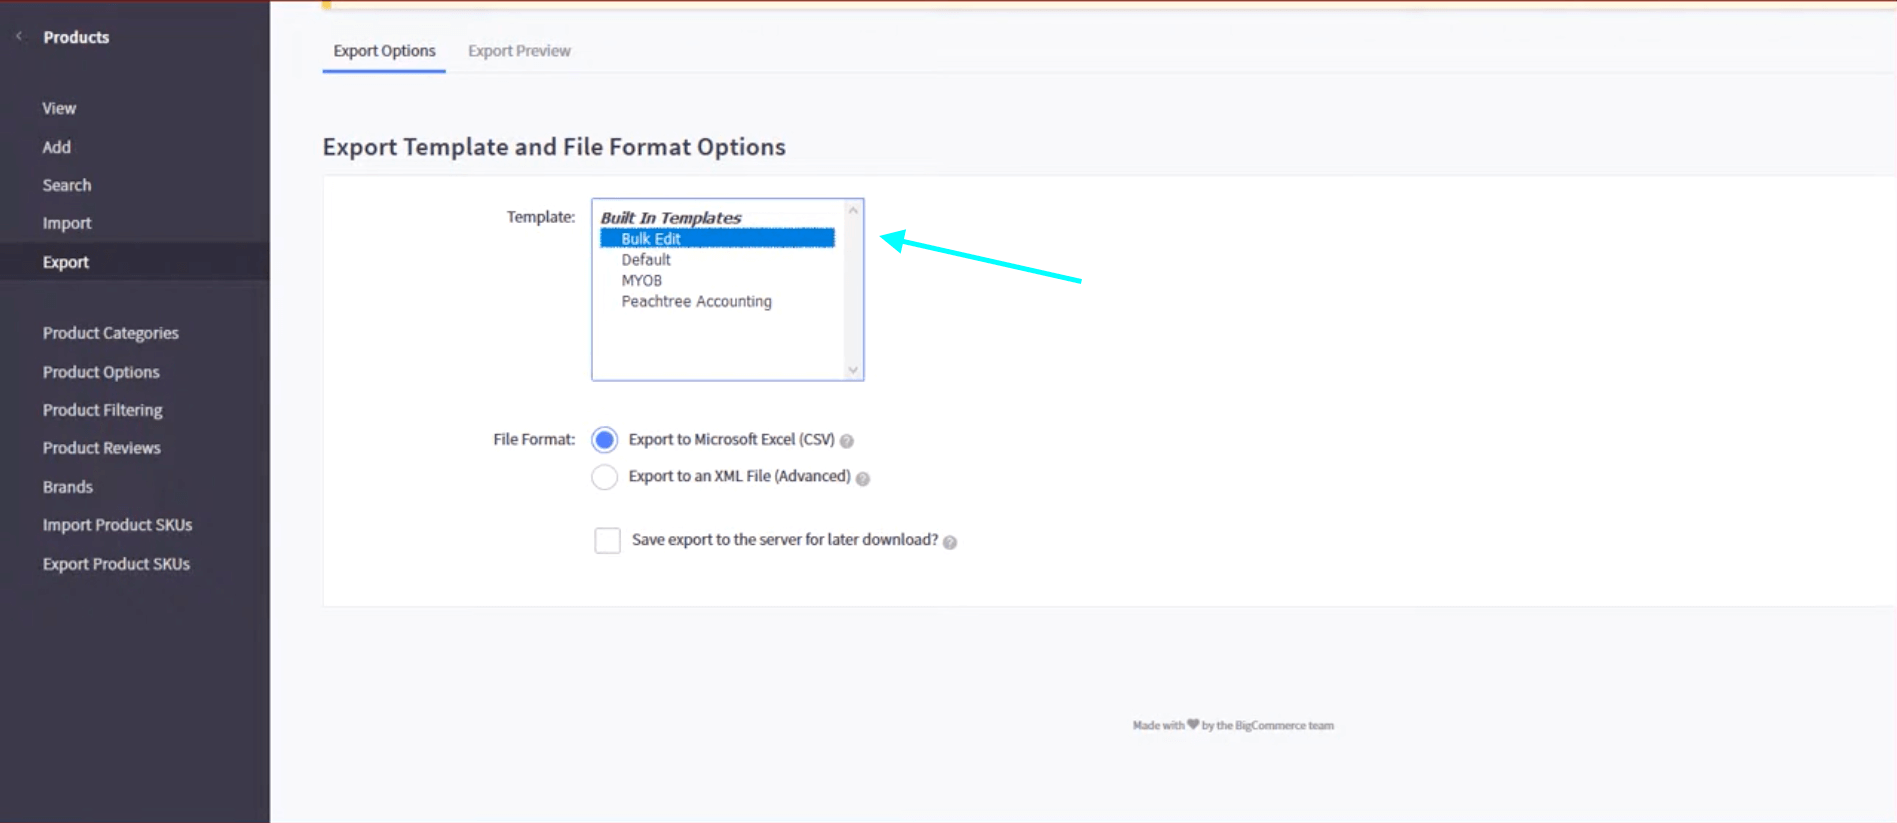Screen dimensions: 1897x823
Task: Switch to the Export Preview tab
Action: click(519, 51)
